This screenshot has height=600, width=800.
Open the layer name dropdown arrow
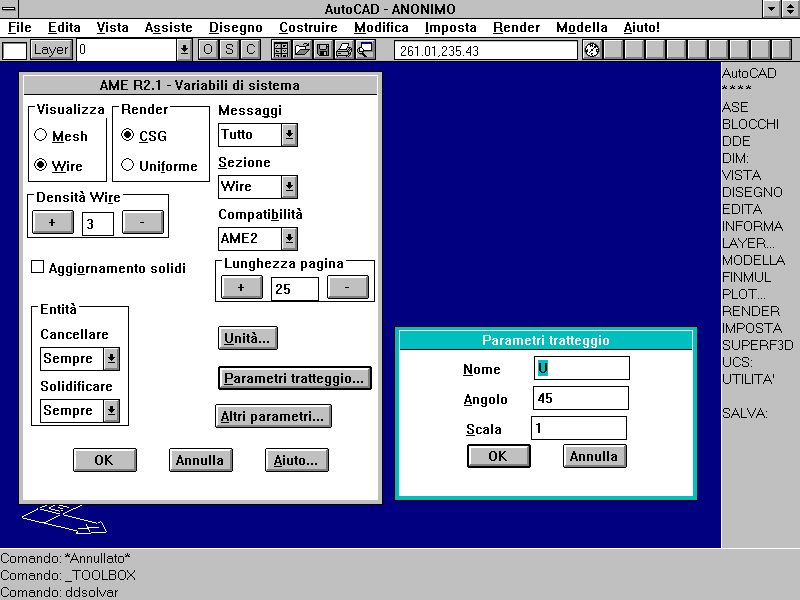[184, 50]
